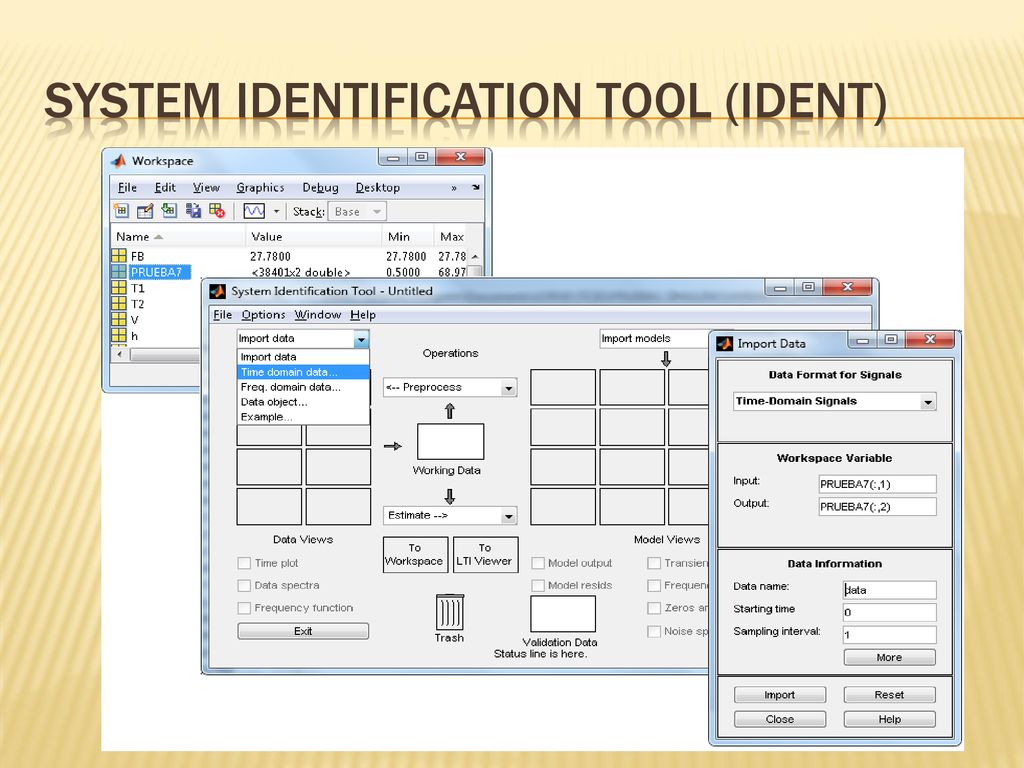Tick the Noise spectrum checkbox
This screenshot has width=1024, height=768.
[654, 632]
